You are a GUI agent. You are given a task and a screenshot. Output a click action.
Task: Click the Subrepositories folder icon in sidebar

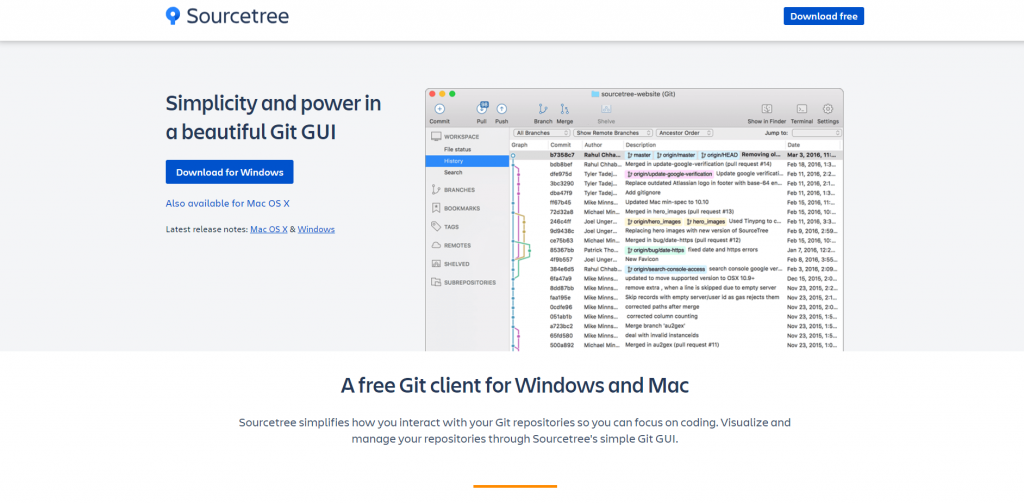436,282
